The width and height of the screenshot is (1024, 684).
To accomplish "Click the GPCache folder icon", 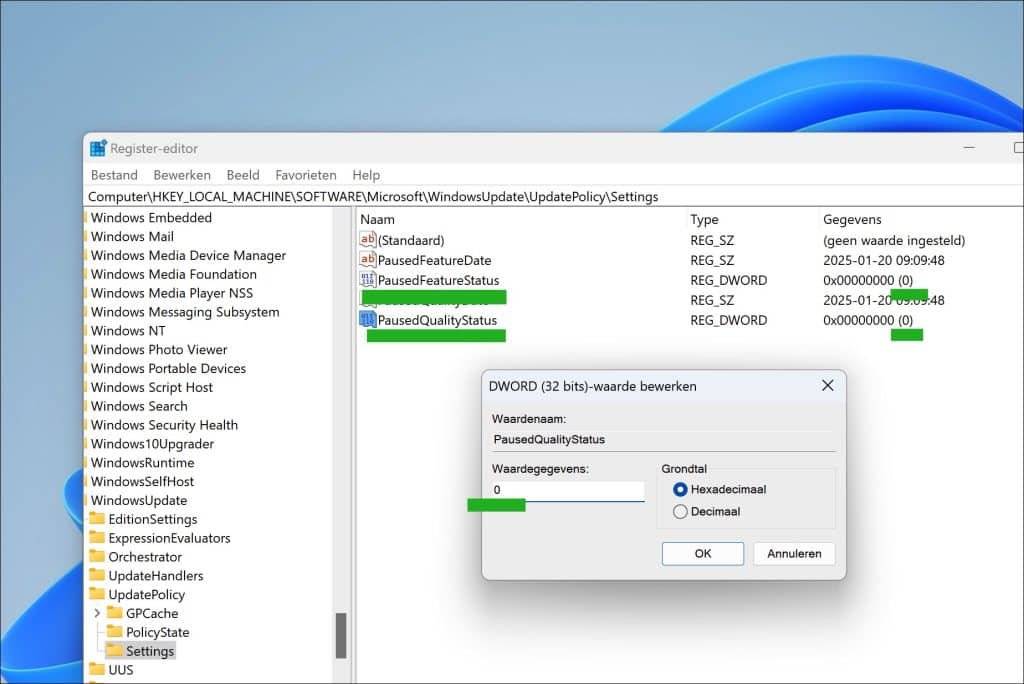I will click(x=115, y=613).
